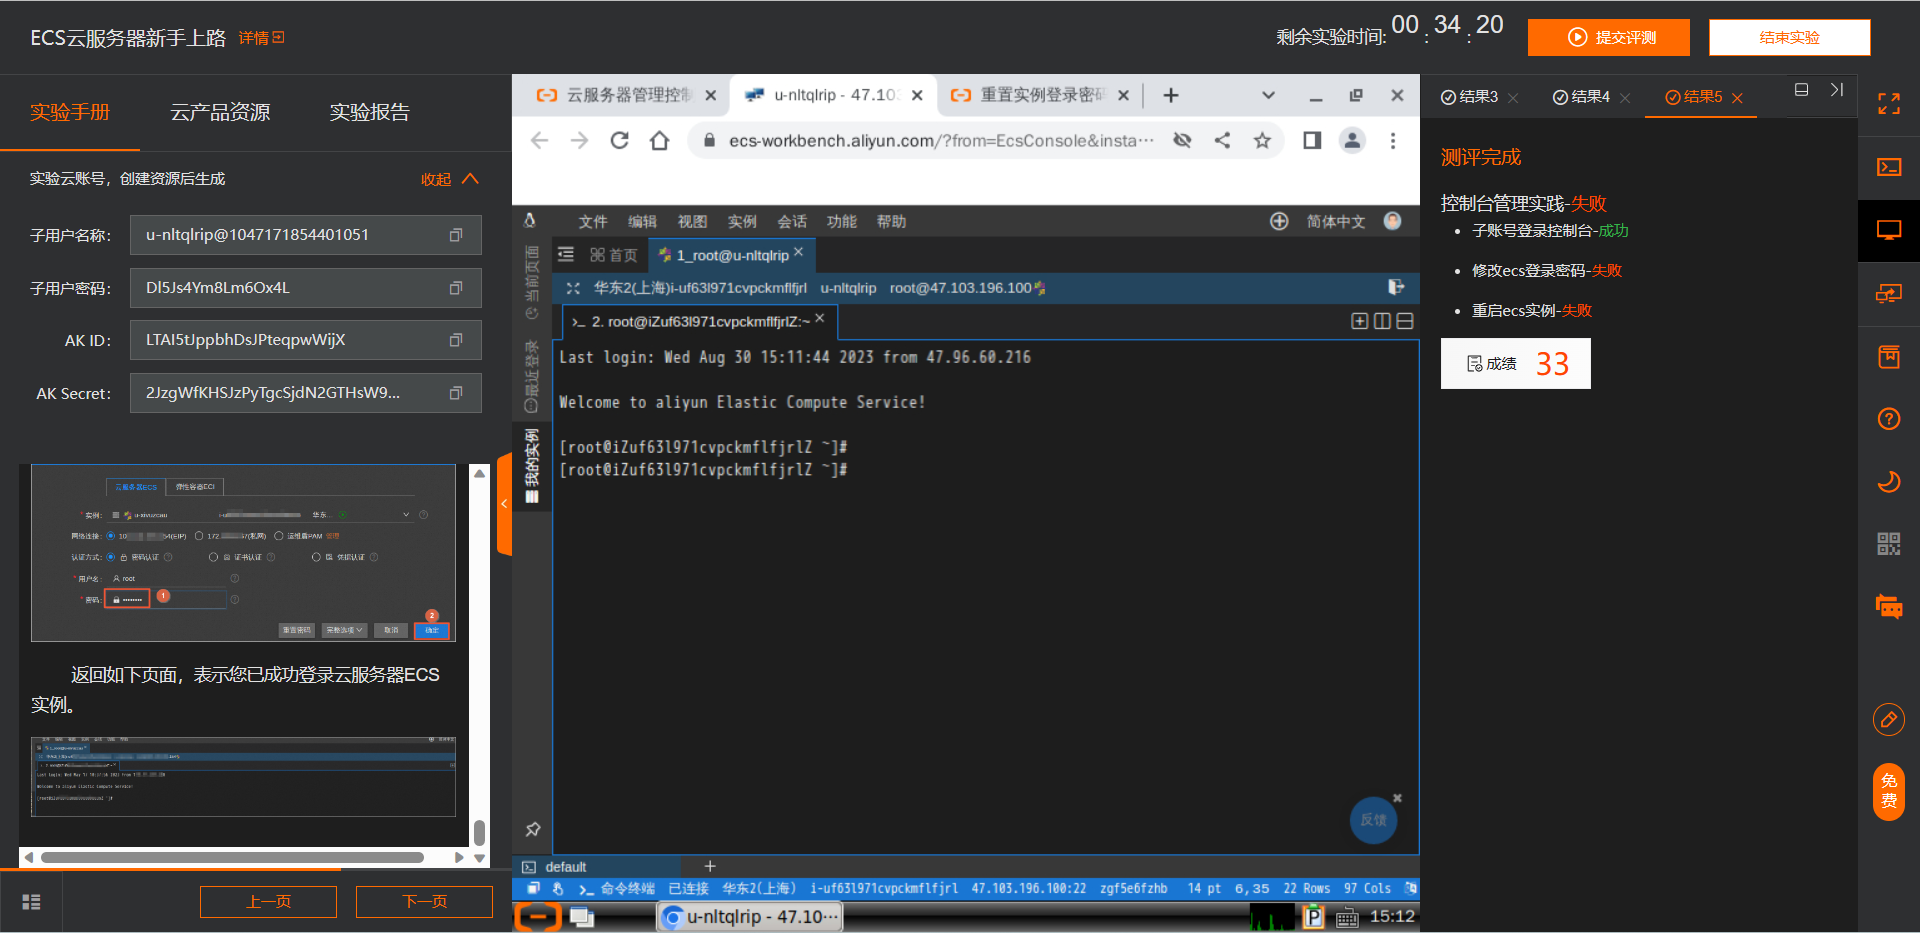
Task: Collapse the credentials section with 收起
Action: (450, 179)
